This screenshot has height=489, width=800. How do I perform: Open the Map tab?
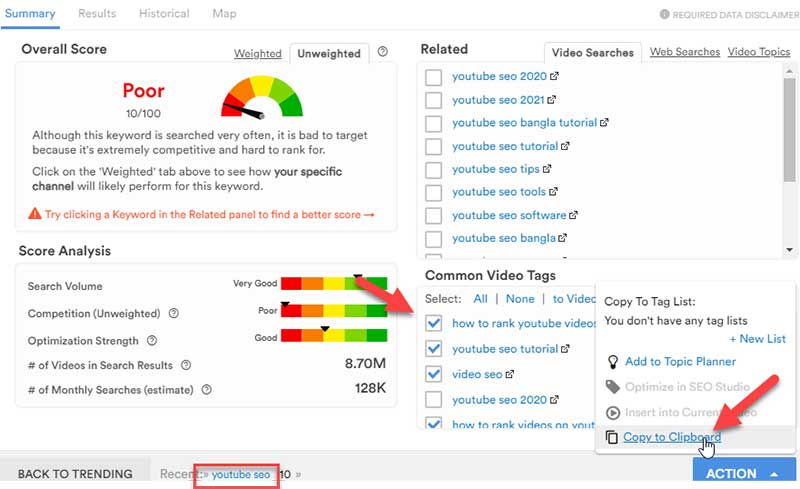(224, 14)
